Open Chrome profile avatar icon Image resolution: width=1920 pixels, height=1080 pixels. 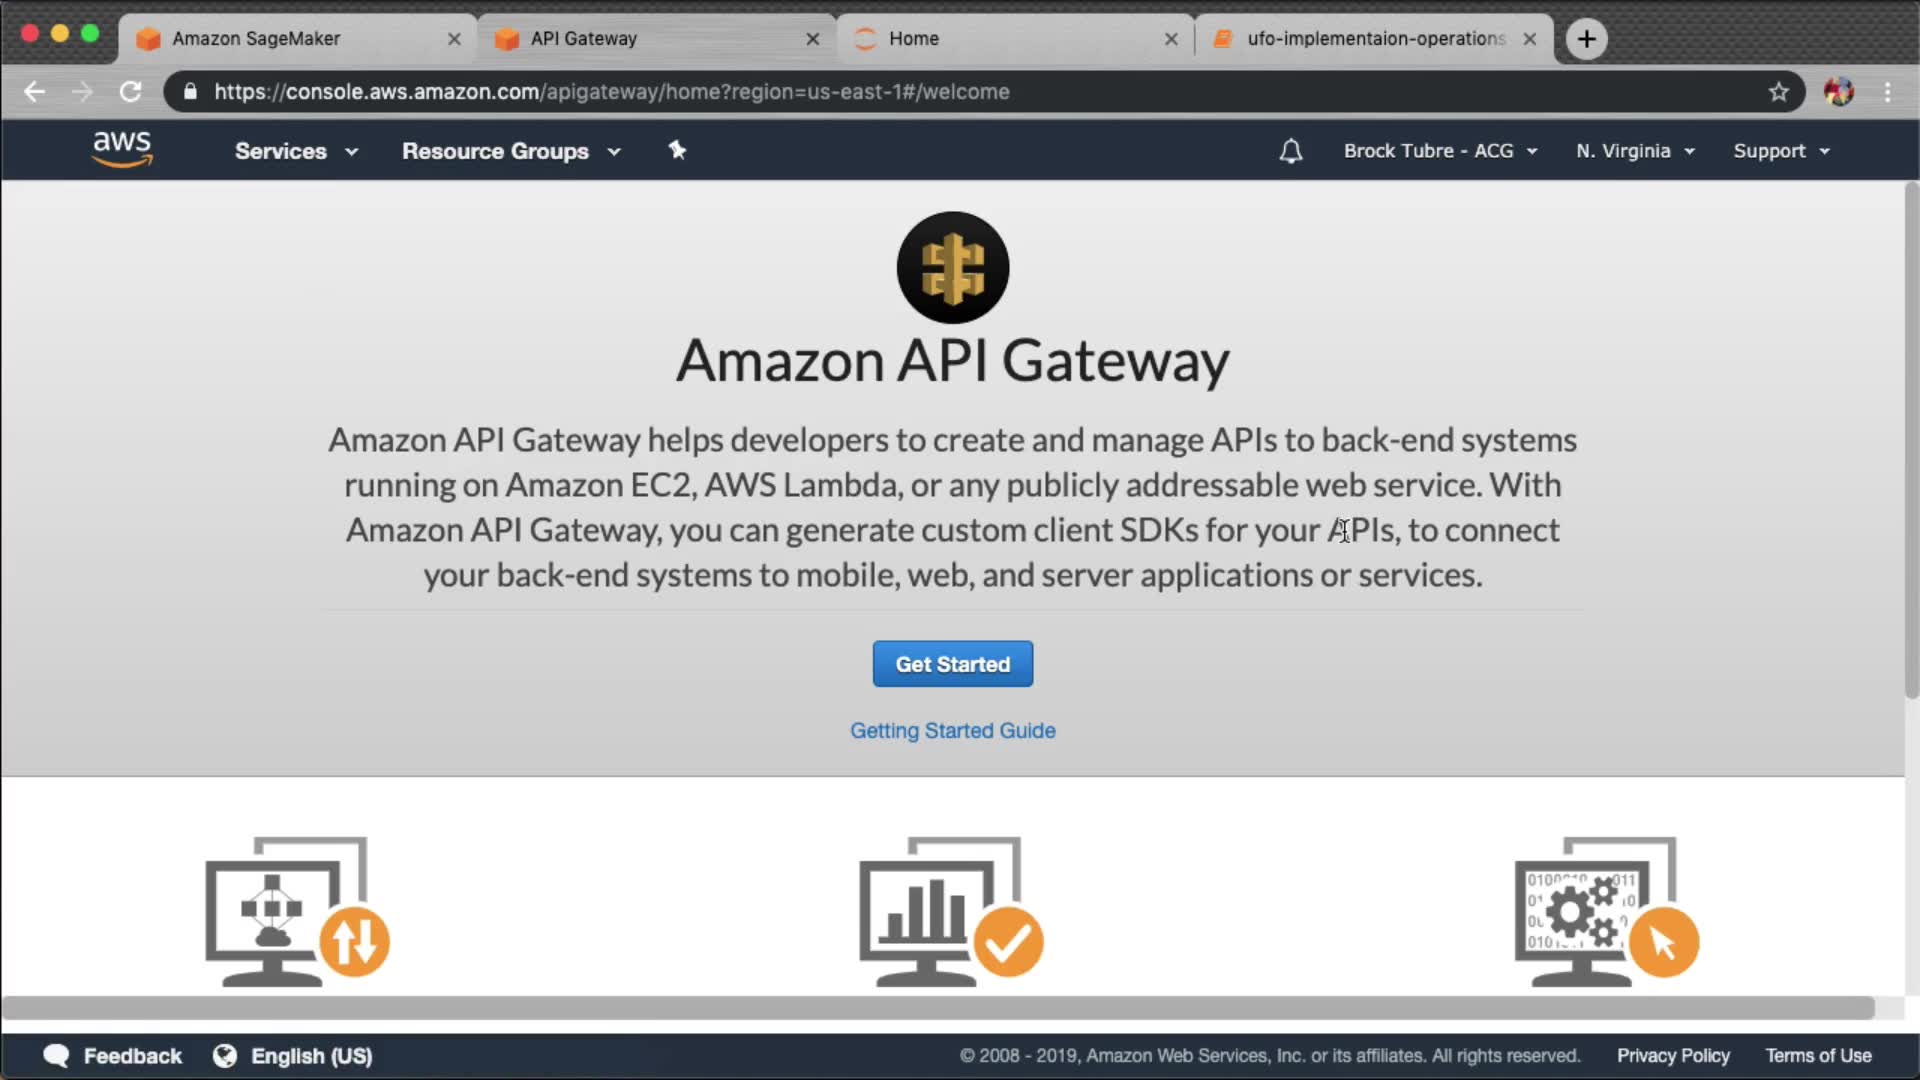coord(1838,92)
